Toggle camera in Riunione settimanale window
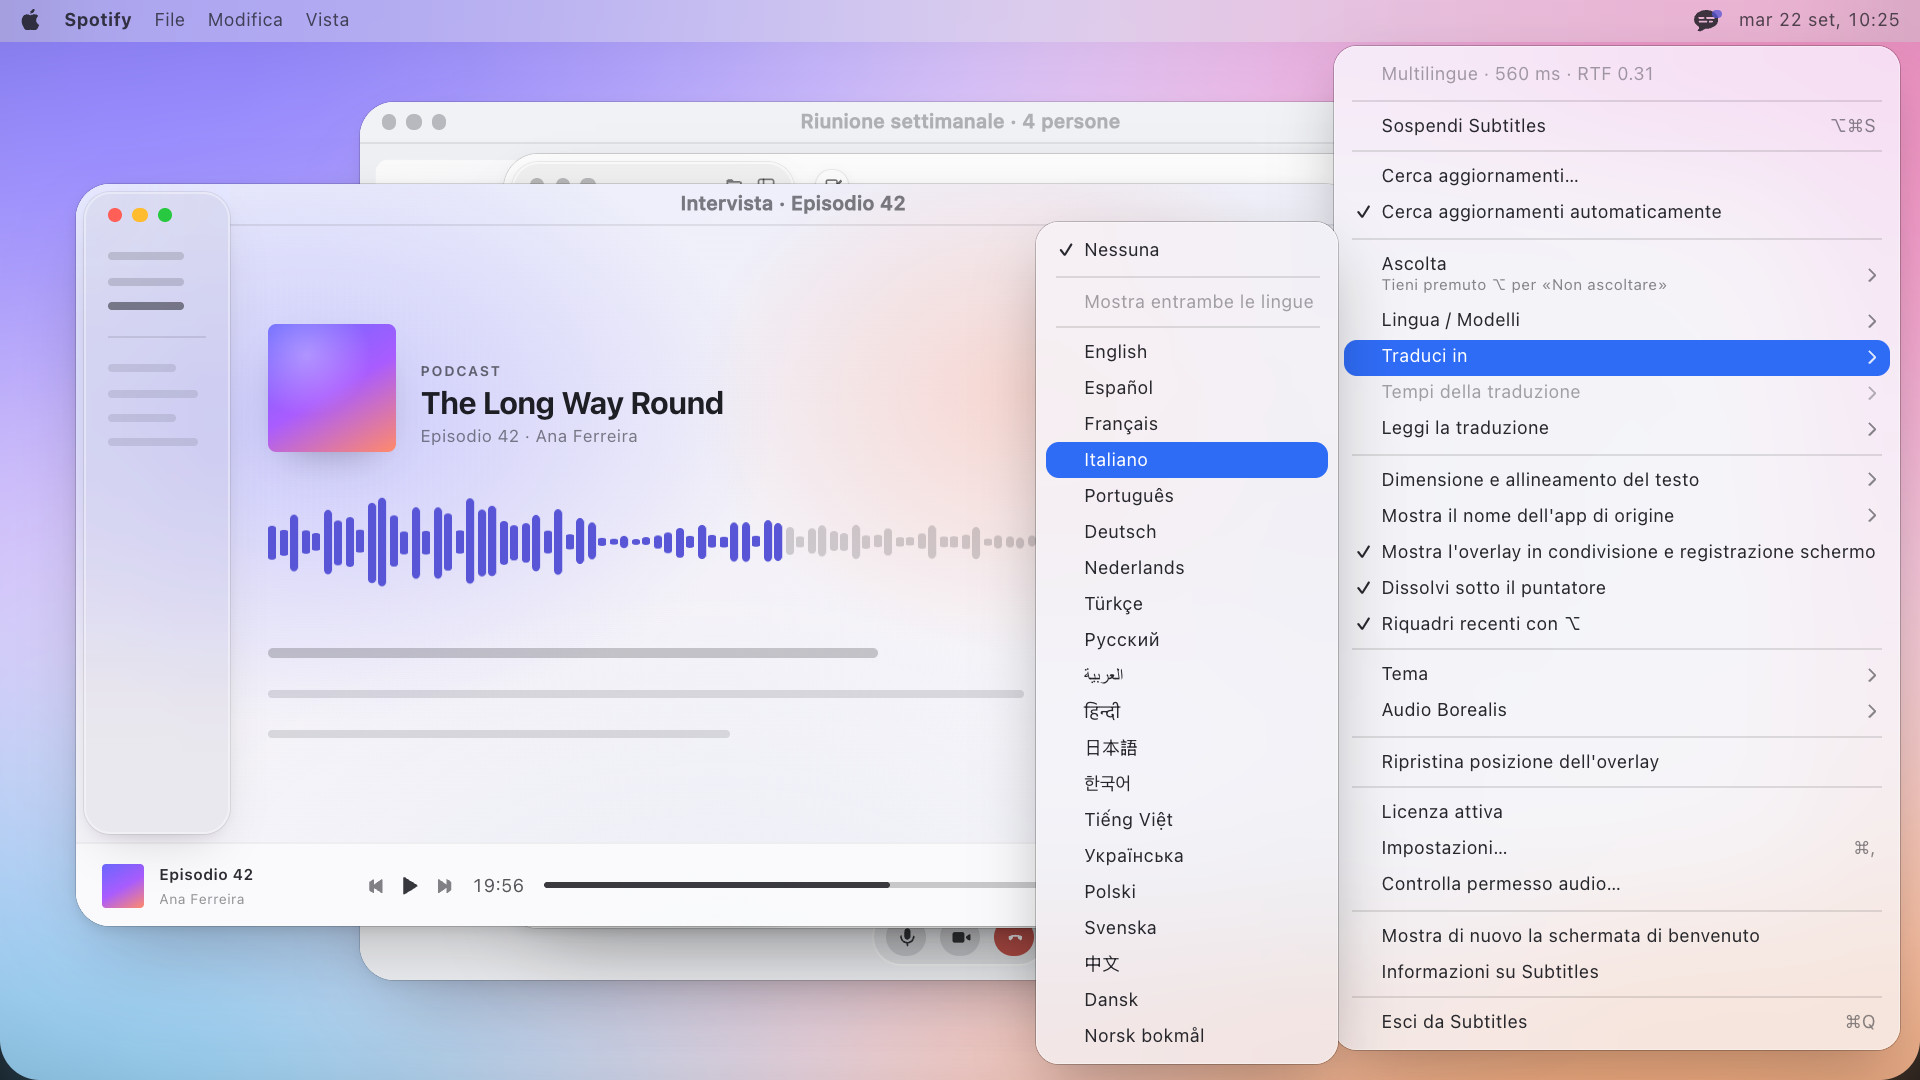This screenshot has width=1920, height=1080. (x=960, y=938)
